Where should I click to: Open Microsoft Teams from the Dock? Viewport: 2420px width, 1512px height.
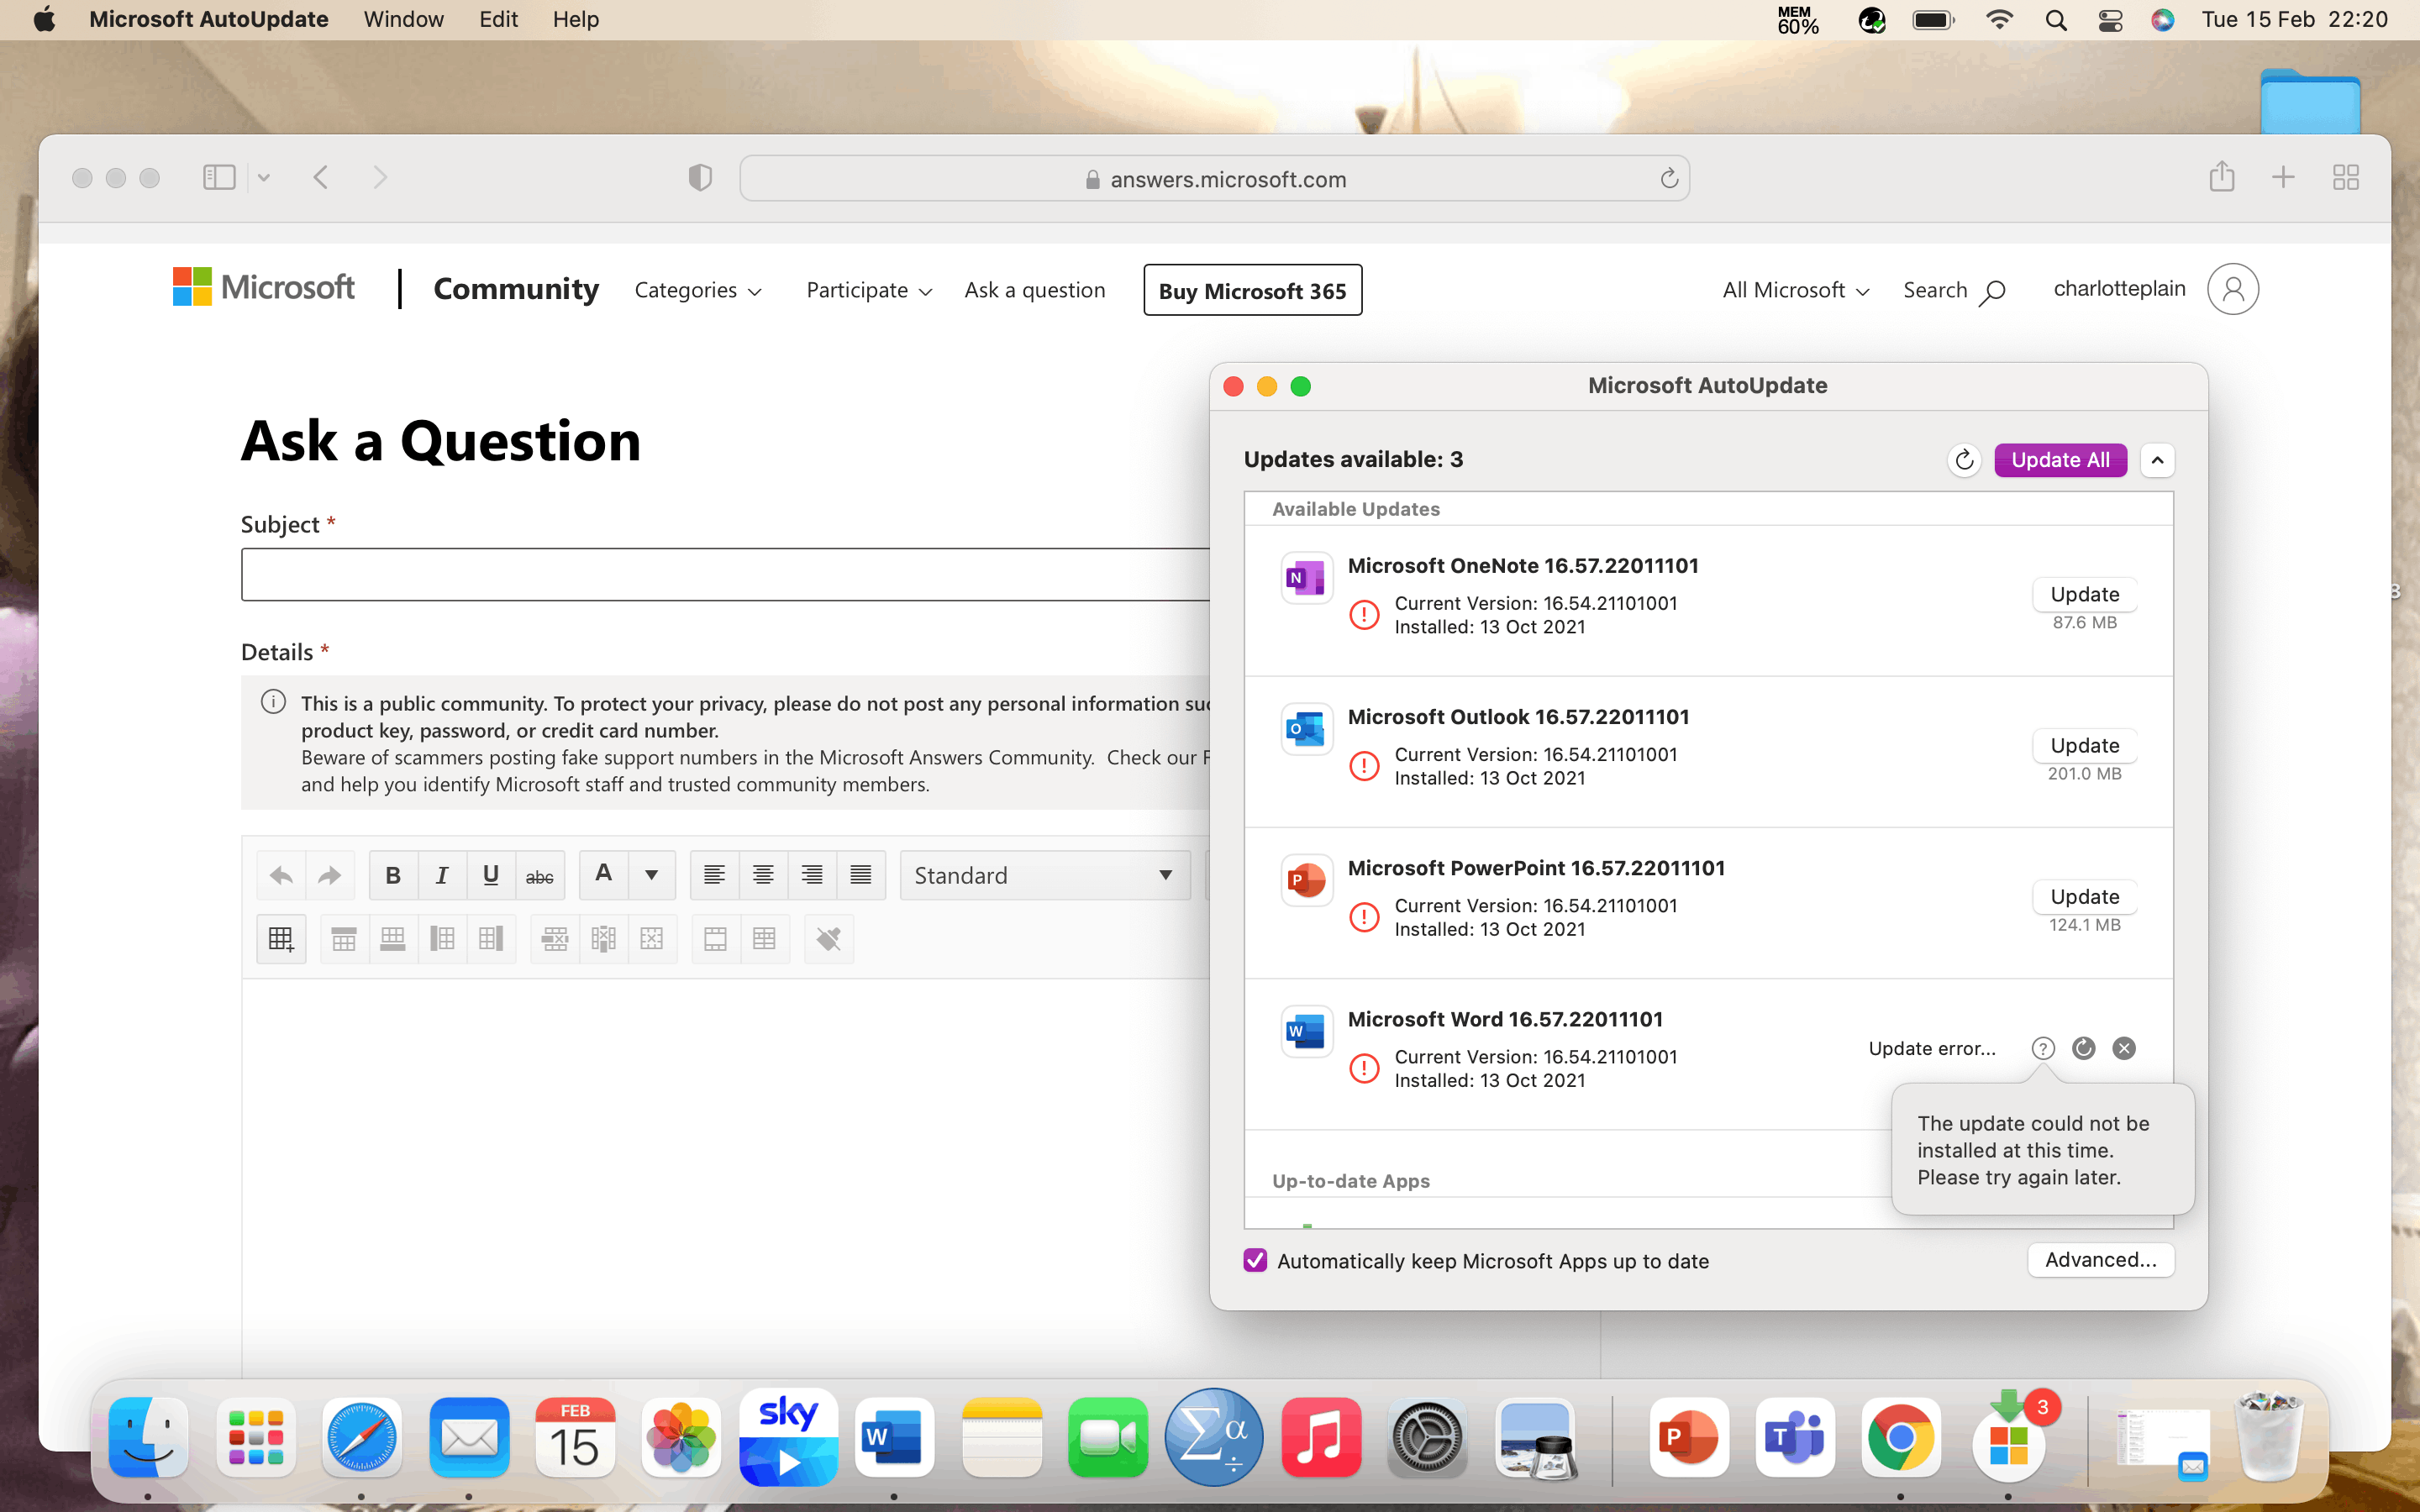pyautogui.click(x=1795, y=1437)
